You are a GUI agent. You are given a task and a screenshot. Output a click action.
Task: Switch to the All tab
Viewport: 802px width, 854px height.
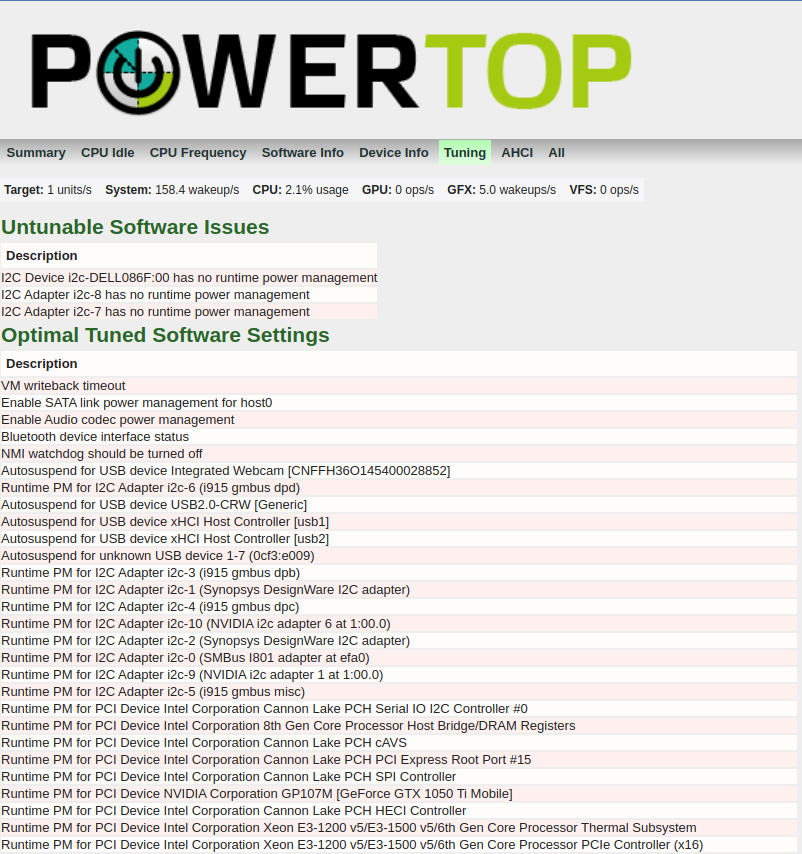coord(556,152)
